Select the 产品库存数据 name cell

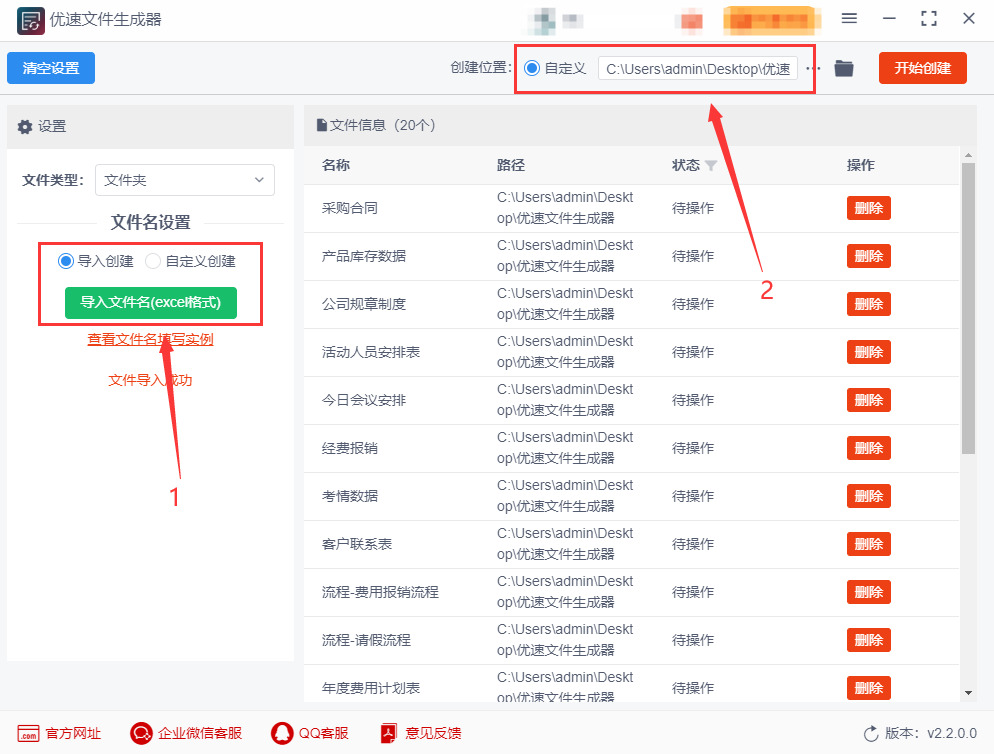point(363,256)
